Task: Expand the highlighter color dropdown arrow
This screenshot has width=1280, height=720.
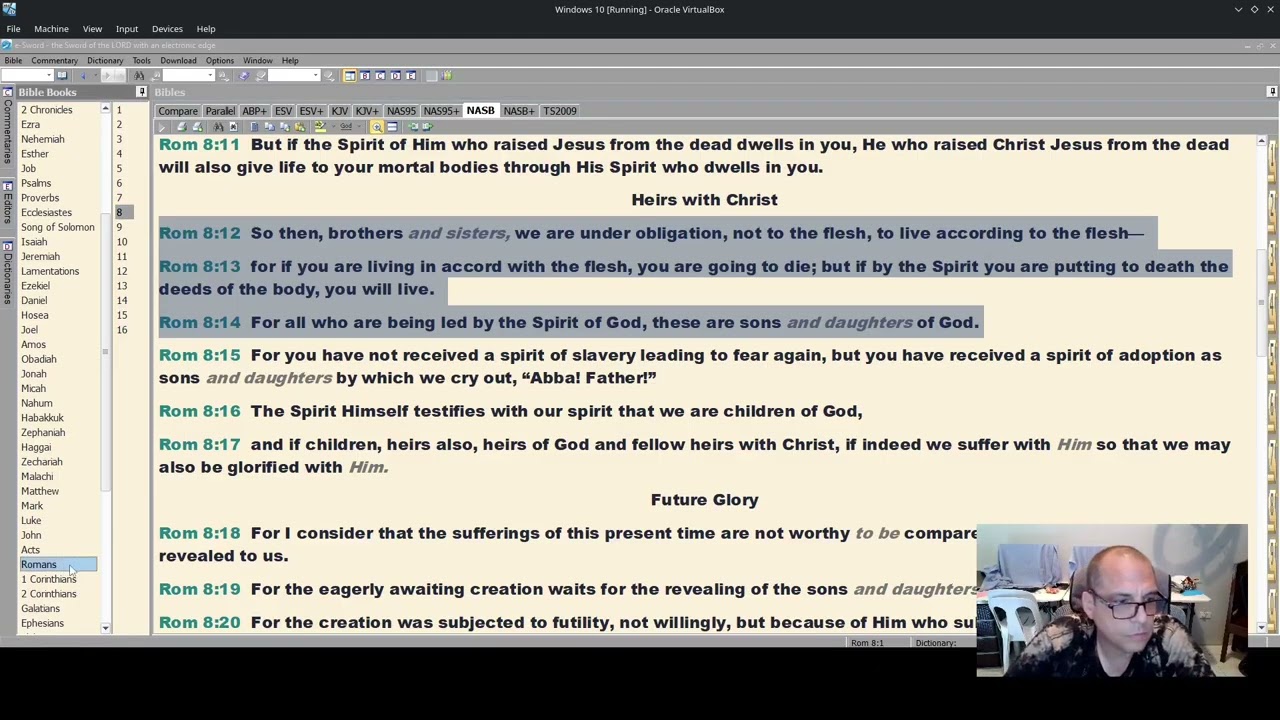Action: (333, 127)
